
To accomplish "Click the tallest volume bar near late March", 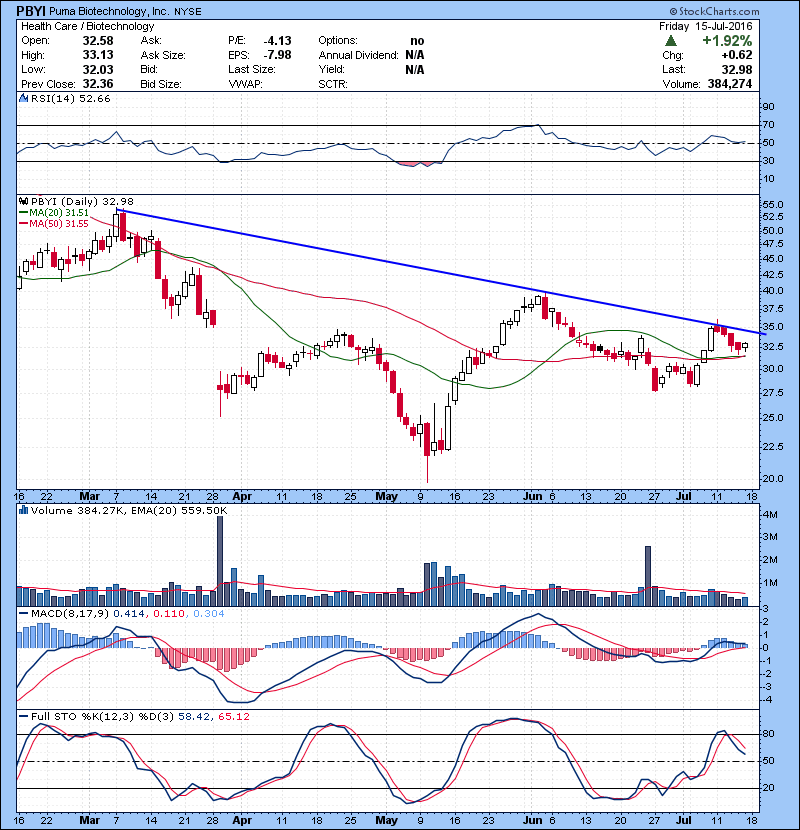I will pos(220,561).
